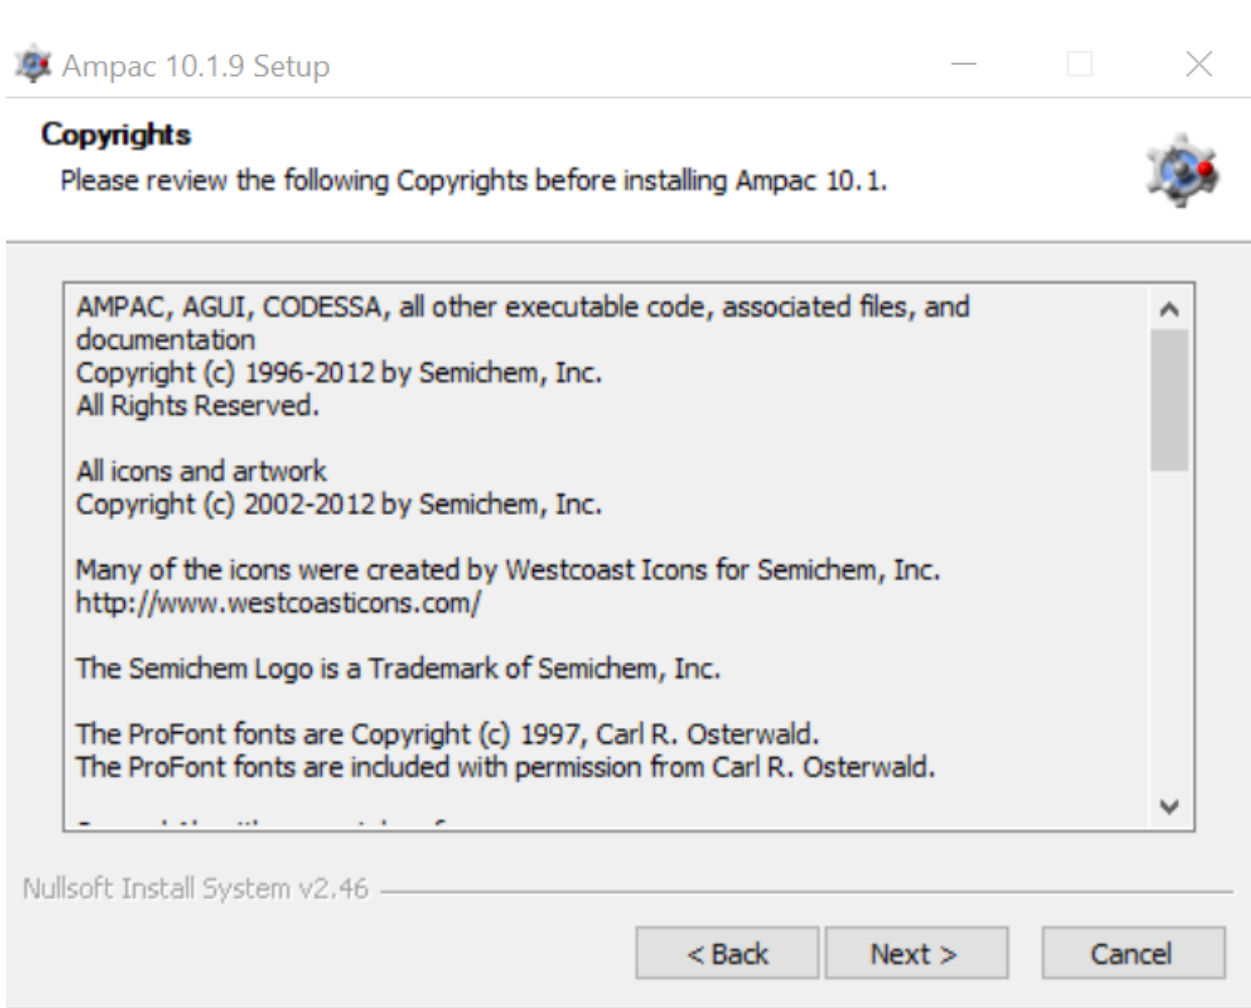The height and width of the screenshot is (1008, 1251).
Task: Click the Next > button
Action: pyautogui.click(x=915, y=953)
